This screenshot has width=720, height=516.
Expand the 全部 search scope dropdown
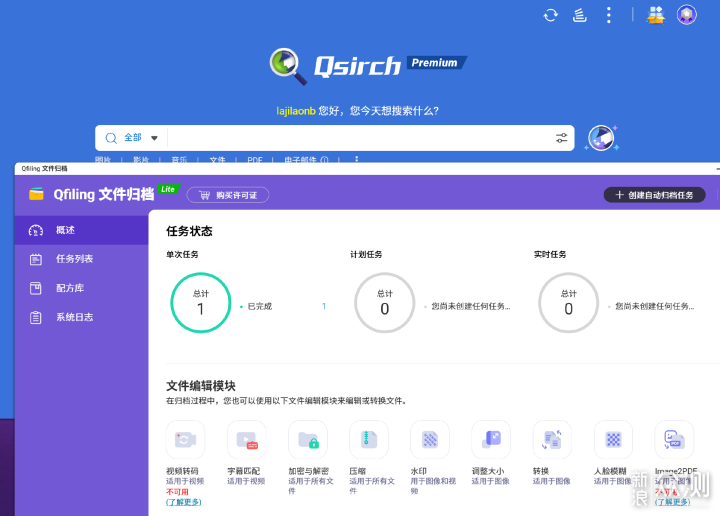(x=141, y=138)
